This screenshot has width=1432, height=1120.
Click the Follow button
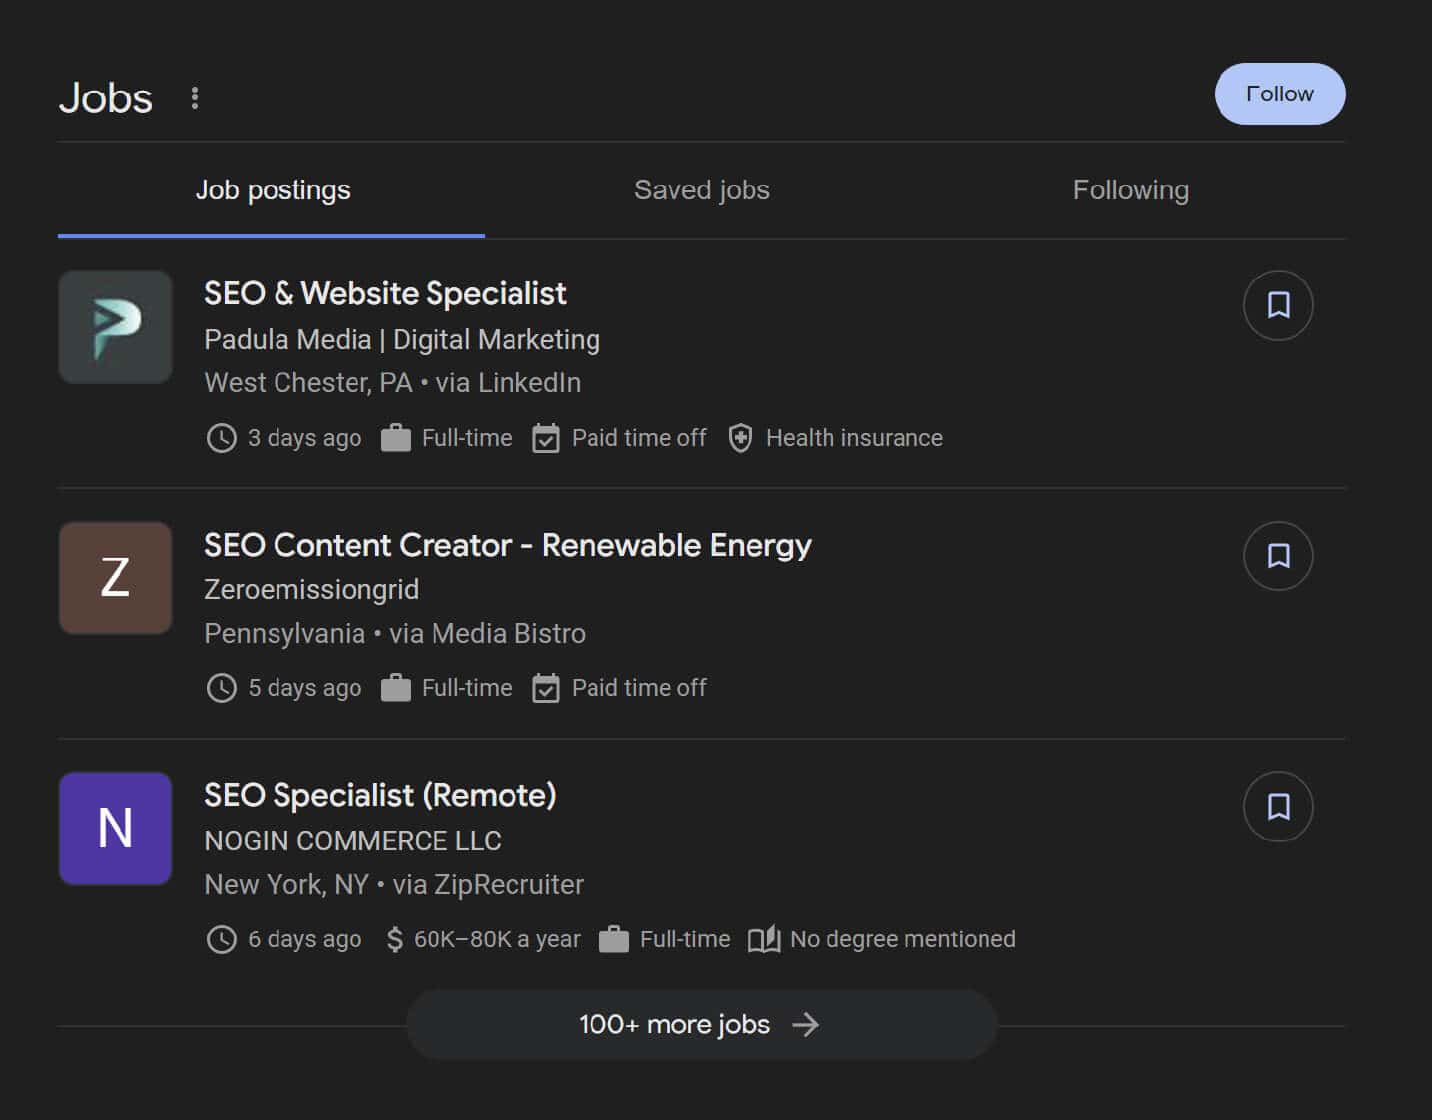tap(1279, 94)
